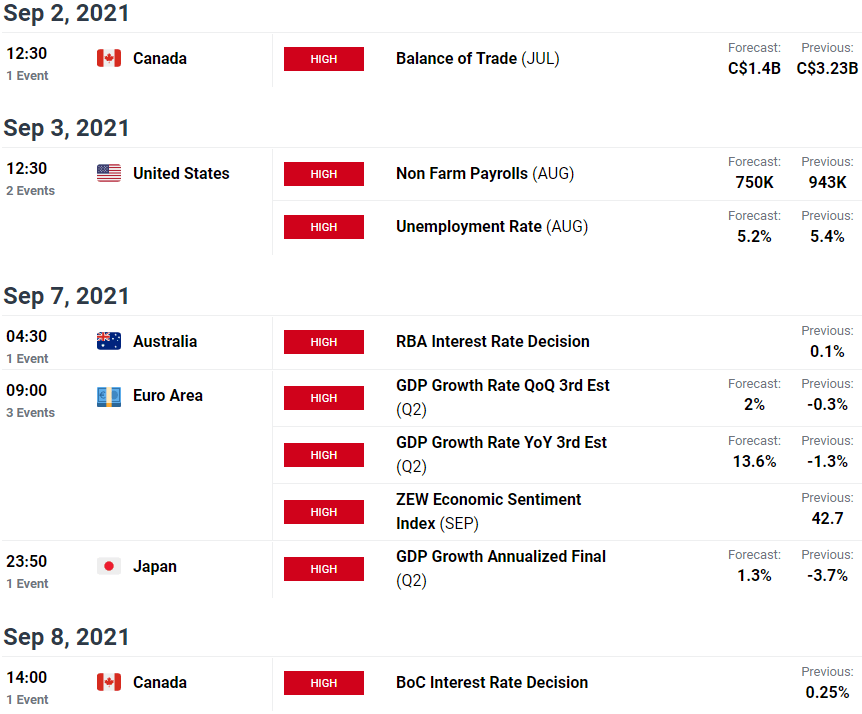Viewport: 862px width, 714px height.
Task: Click the Non Farm Payrolls 750K forecast
Action: click(x=754, y=182)
